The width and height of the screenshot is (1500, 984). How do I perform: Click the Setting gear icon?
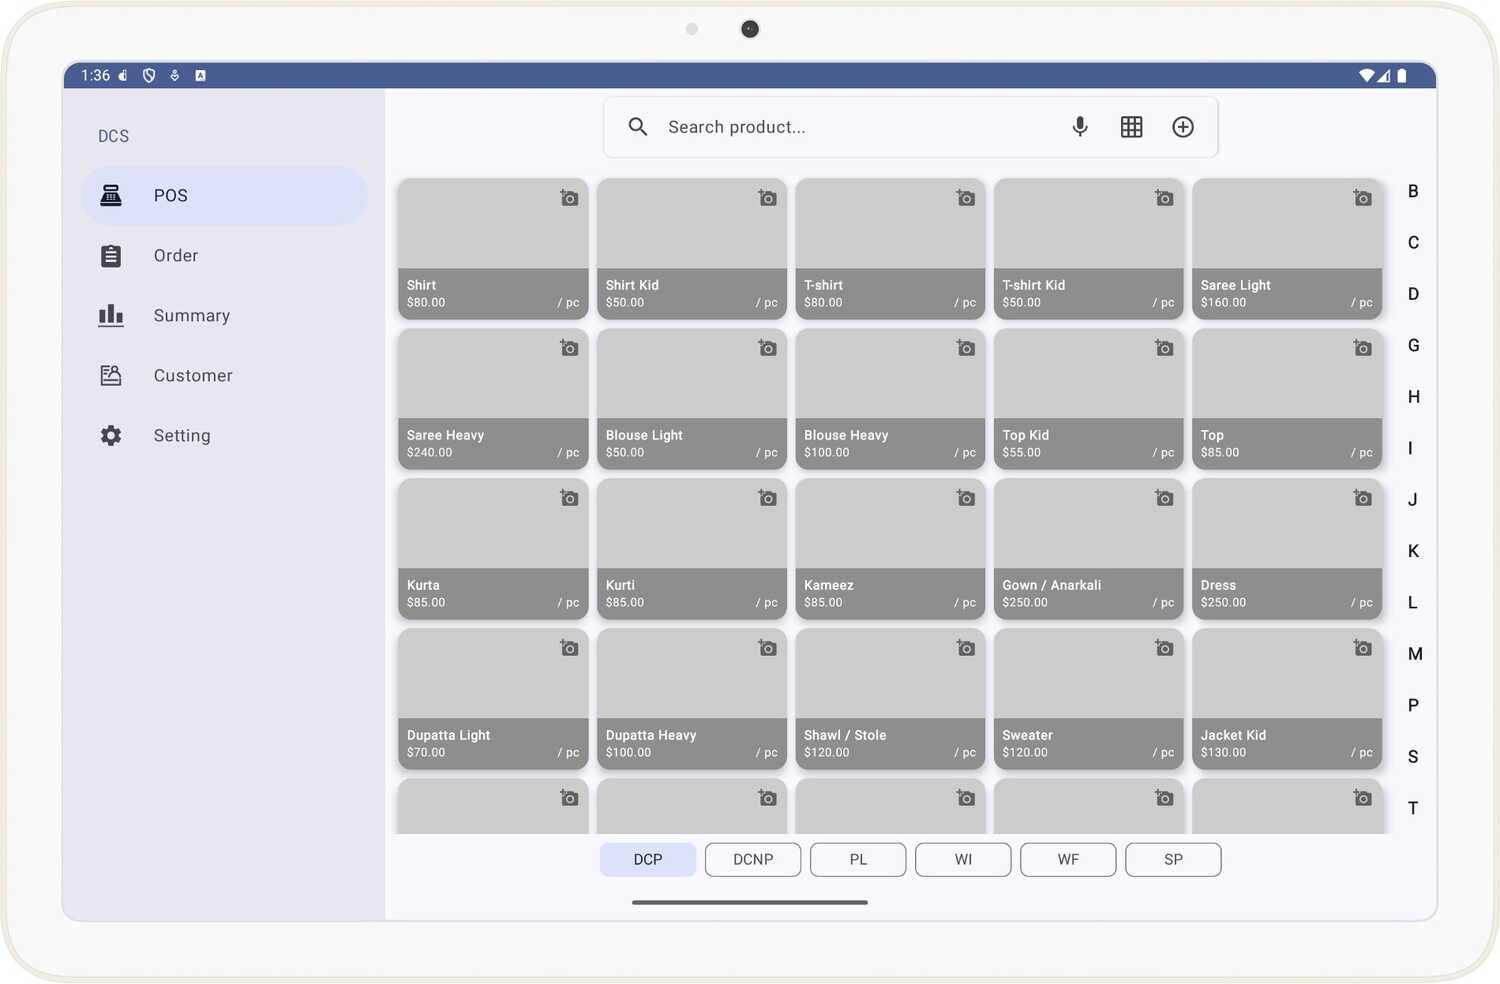111,435
